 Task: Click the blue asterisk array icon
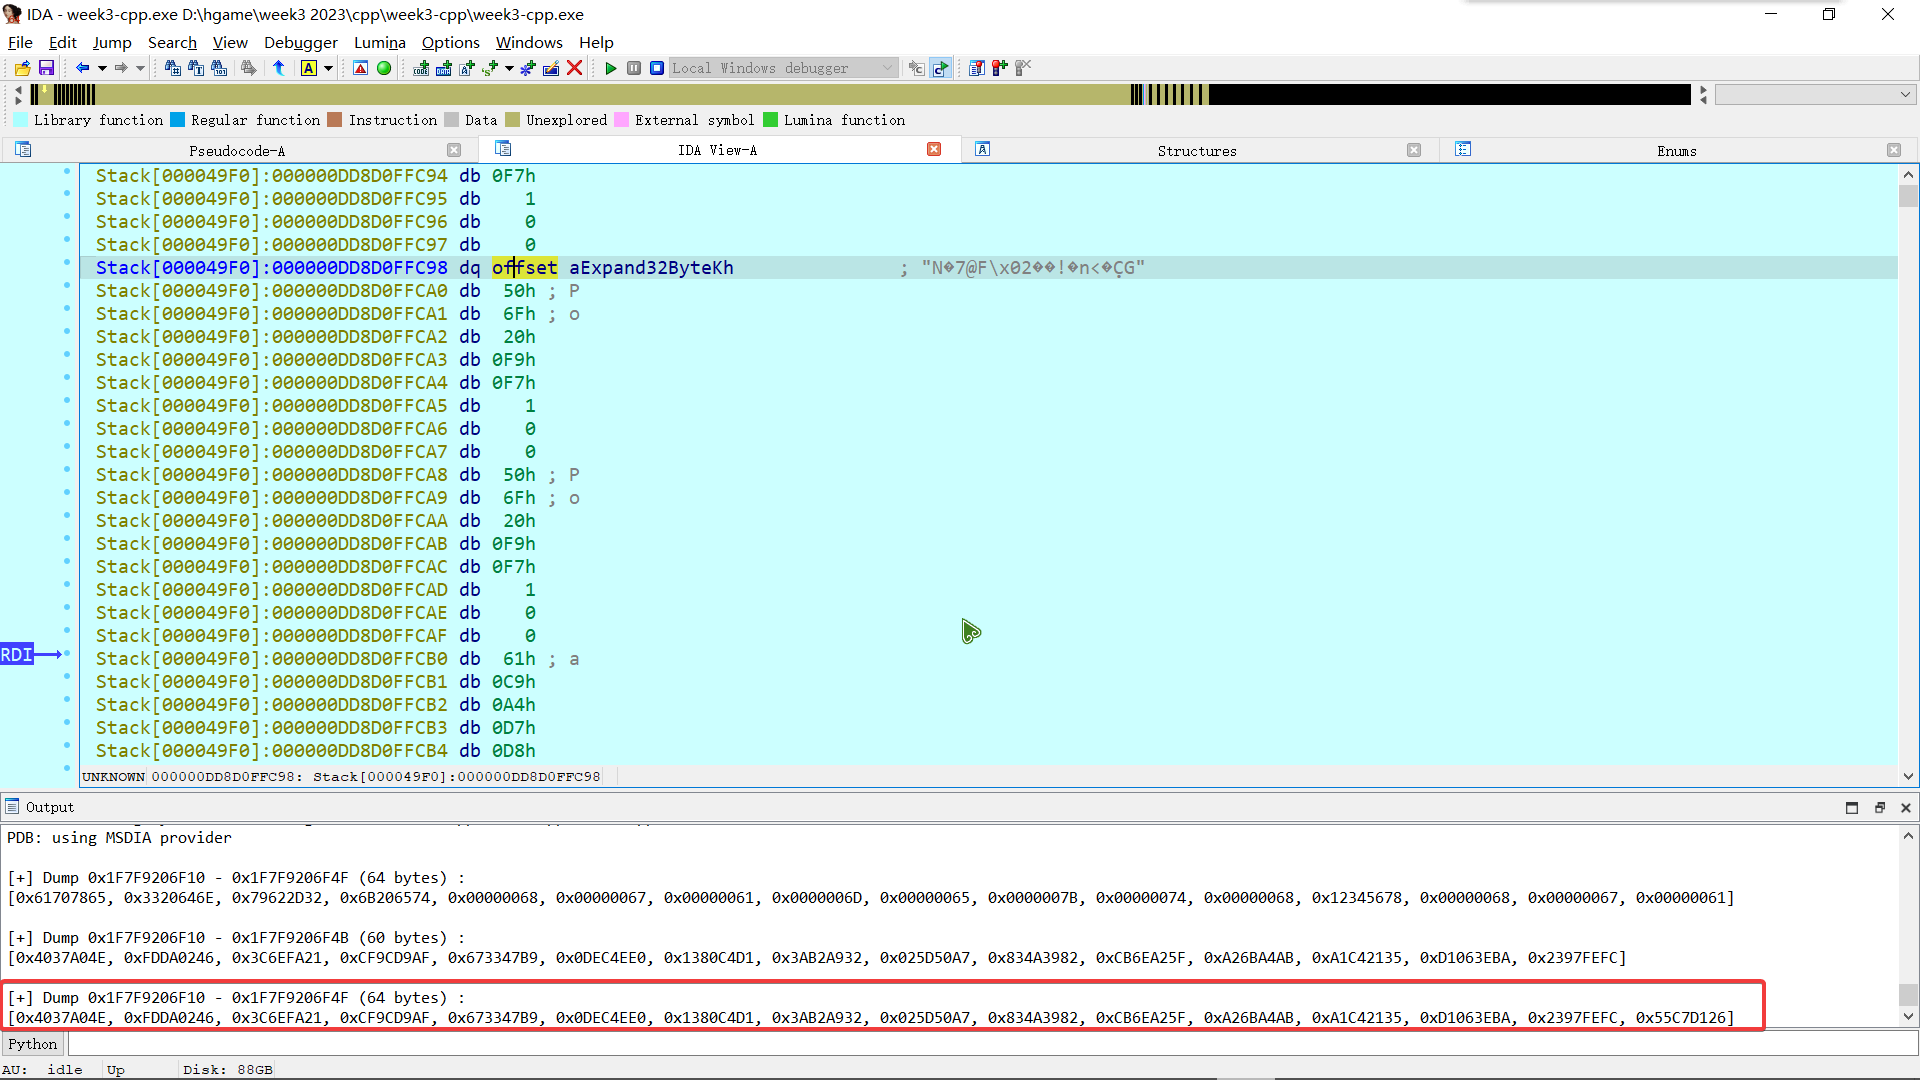528,68
